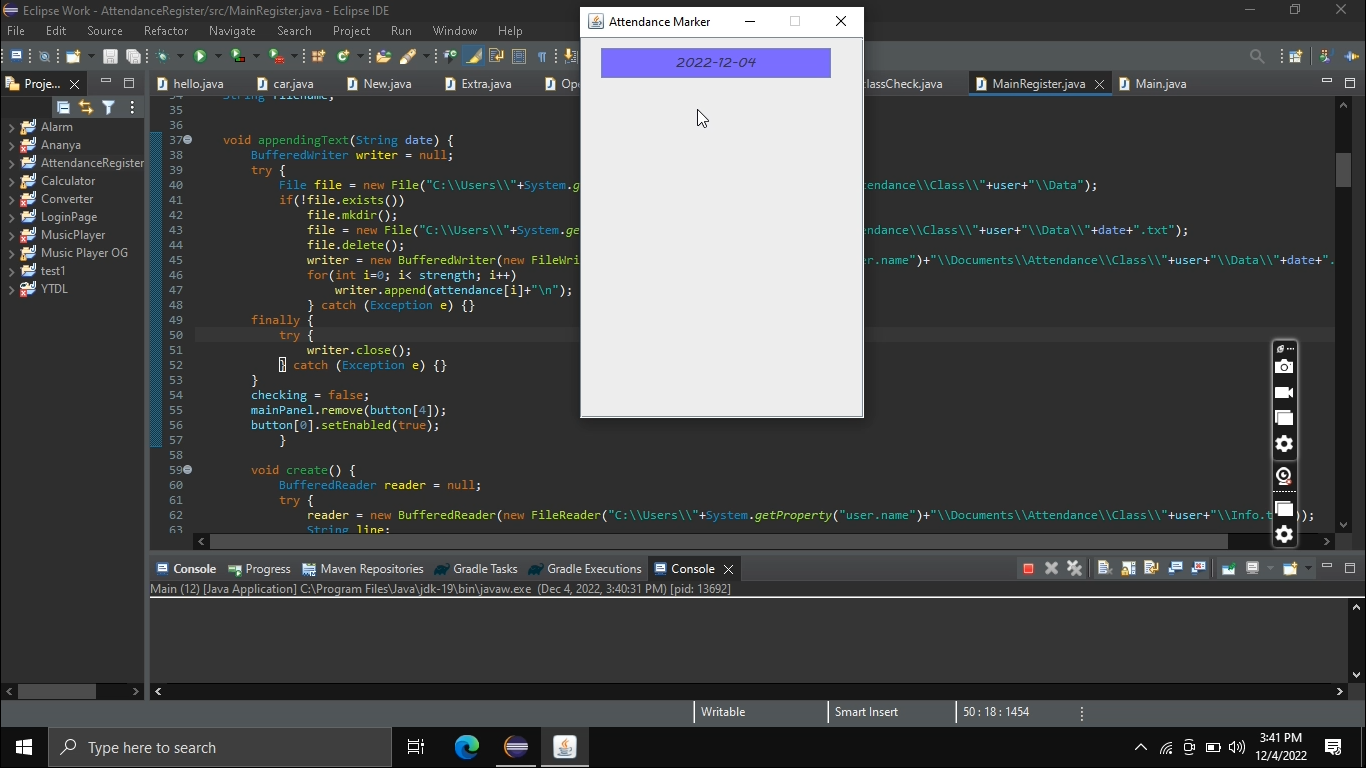Switch to the MainRegister.java editor tab
This screenshot has height=768, width=1366.
[x=1037, y=84]
